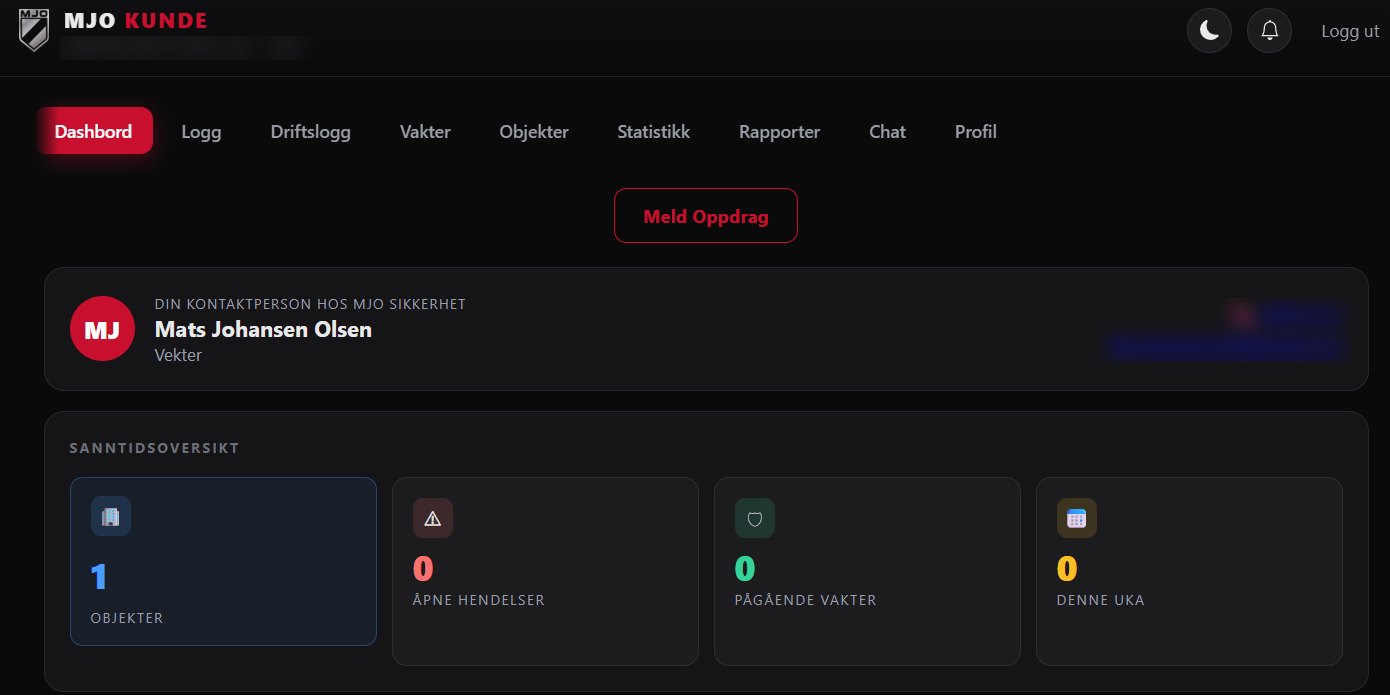Log out via Logg ut
This screenshot has height=695, width=1390.
tap(1350, 31)
